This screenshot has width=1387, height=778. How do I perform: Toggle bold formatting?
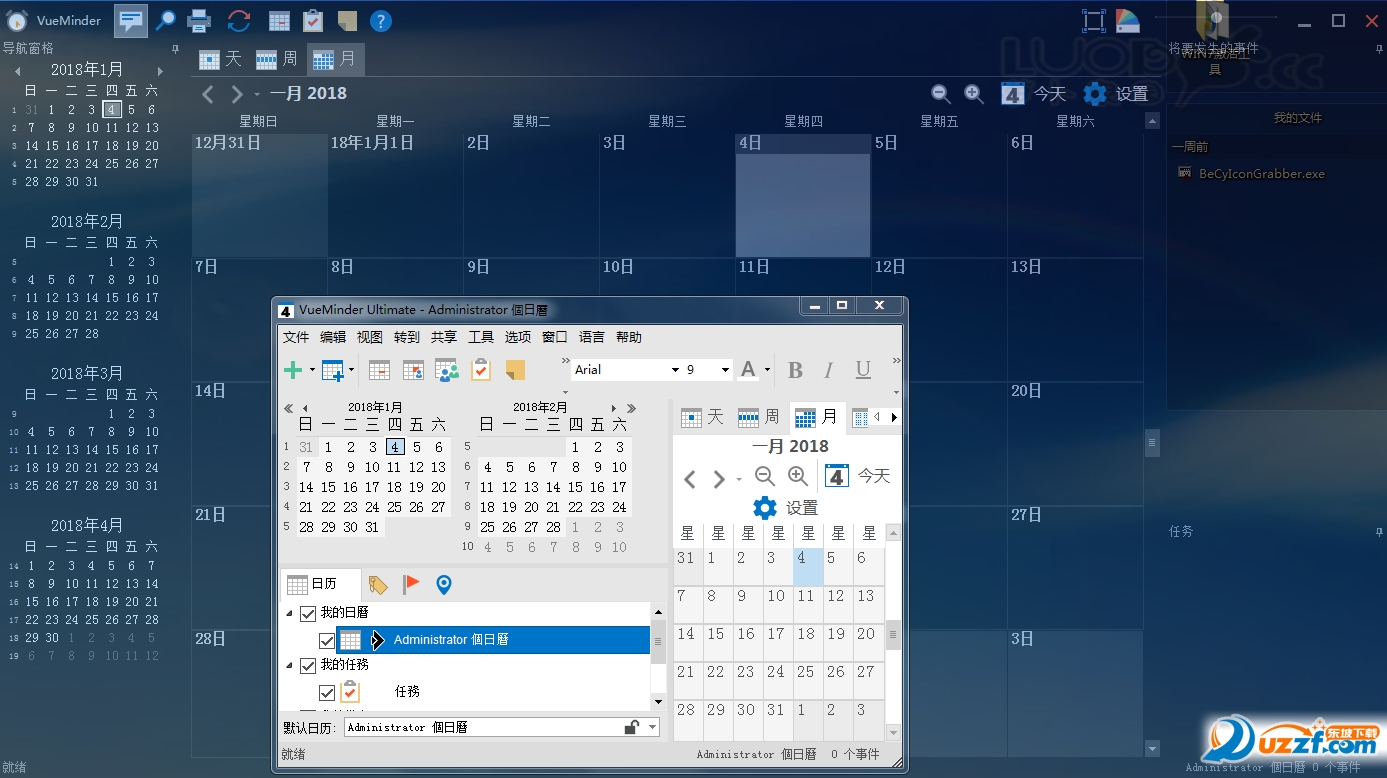tap(796, 370)
